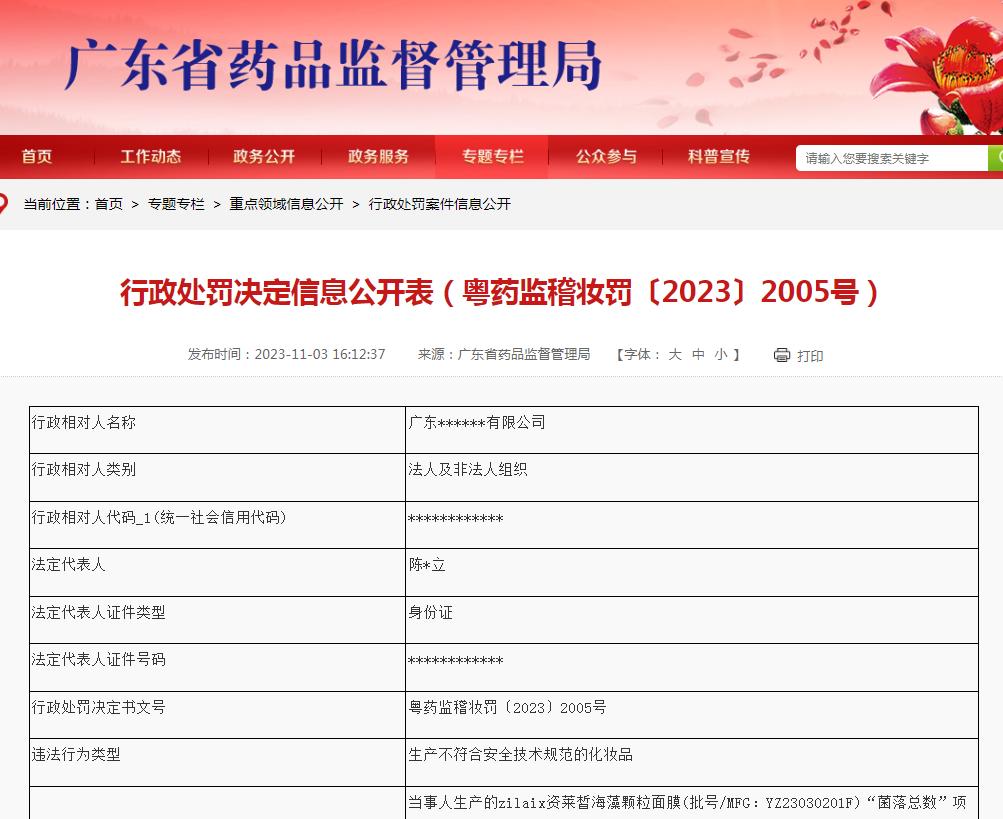This screenshot has width=1003, height=819.
Task: Click the cell 法人及非法人组织
Action: pyautogui.click(x=692, y=477)
